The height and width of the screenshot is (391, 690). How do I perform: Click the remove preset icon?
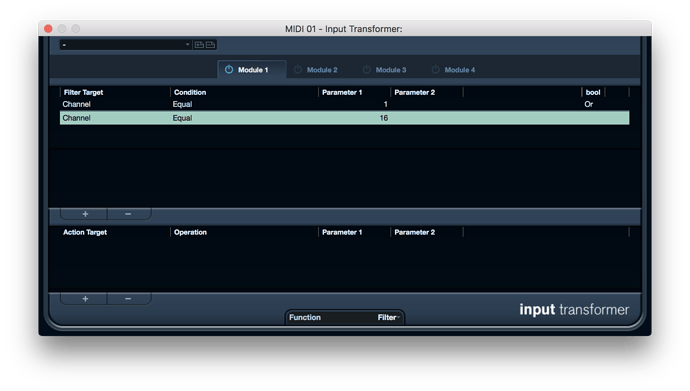pos(211,44)
